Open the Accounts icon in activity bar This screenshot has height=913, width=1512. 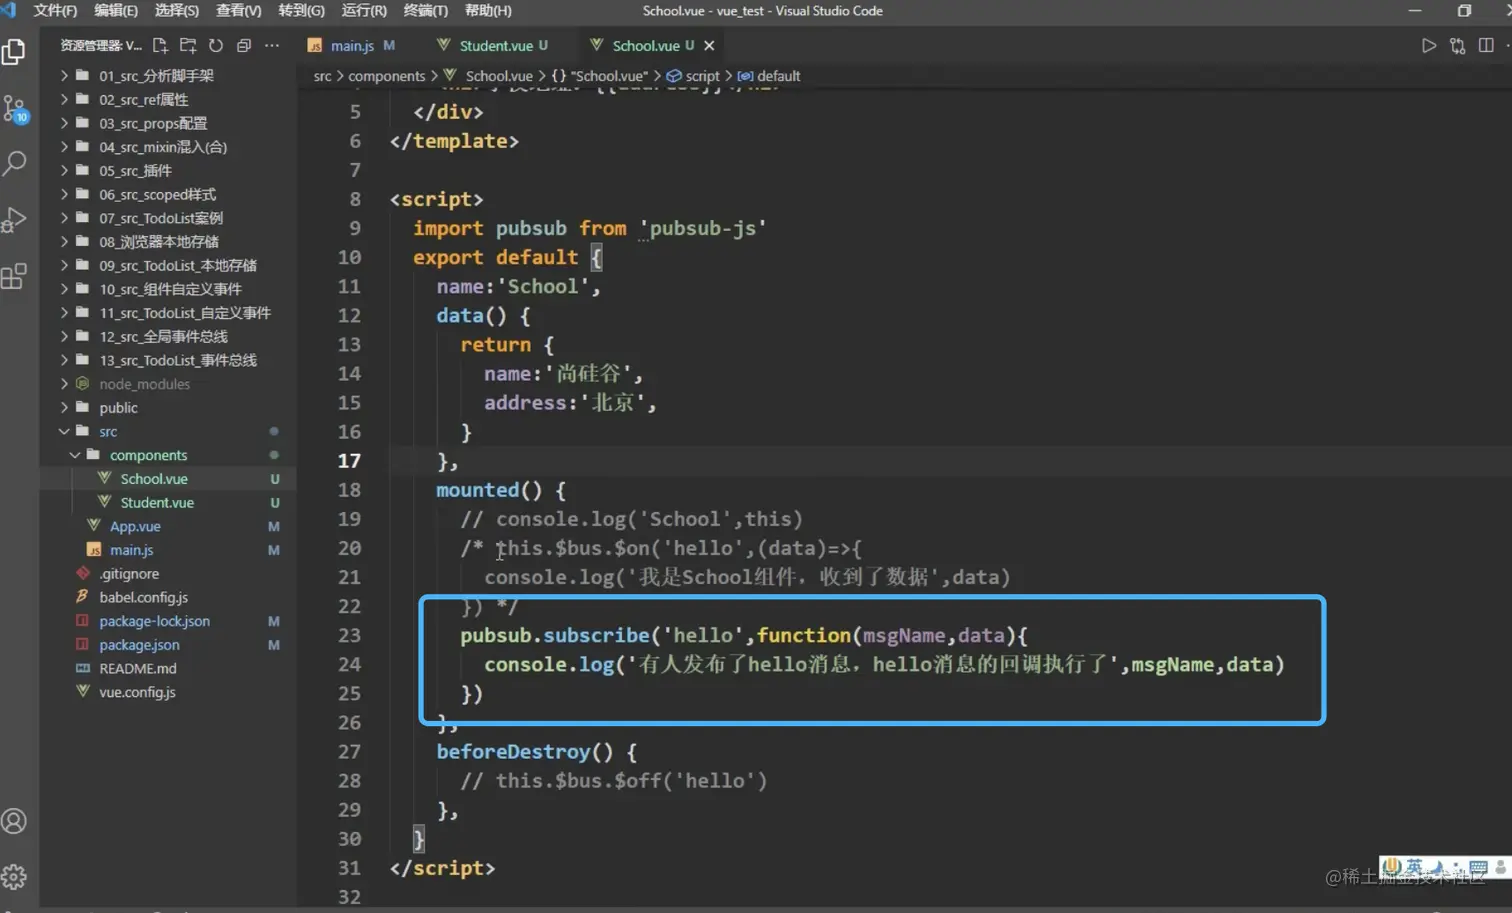click(14, 821)
